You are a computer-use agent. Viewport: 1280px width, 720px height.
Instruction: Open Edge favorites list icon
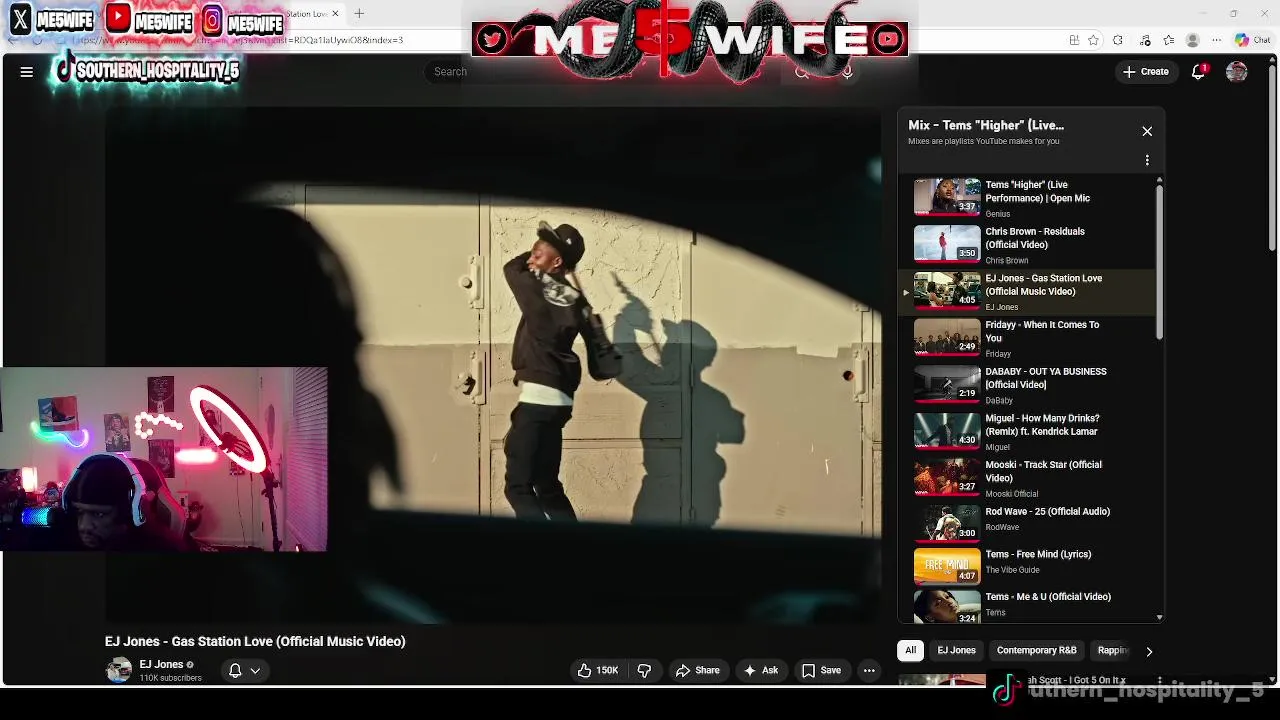pos(1168,40)
